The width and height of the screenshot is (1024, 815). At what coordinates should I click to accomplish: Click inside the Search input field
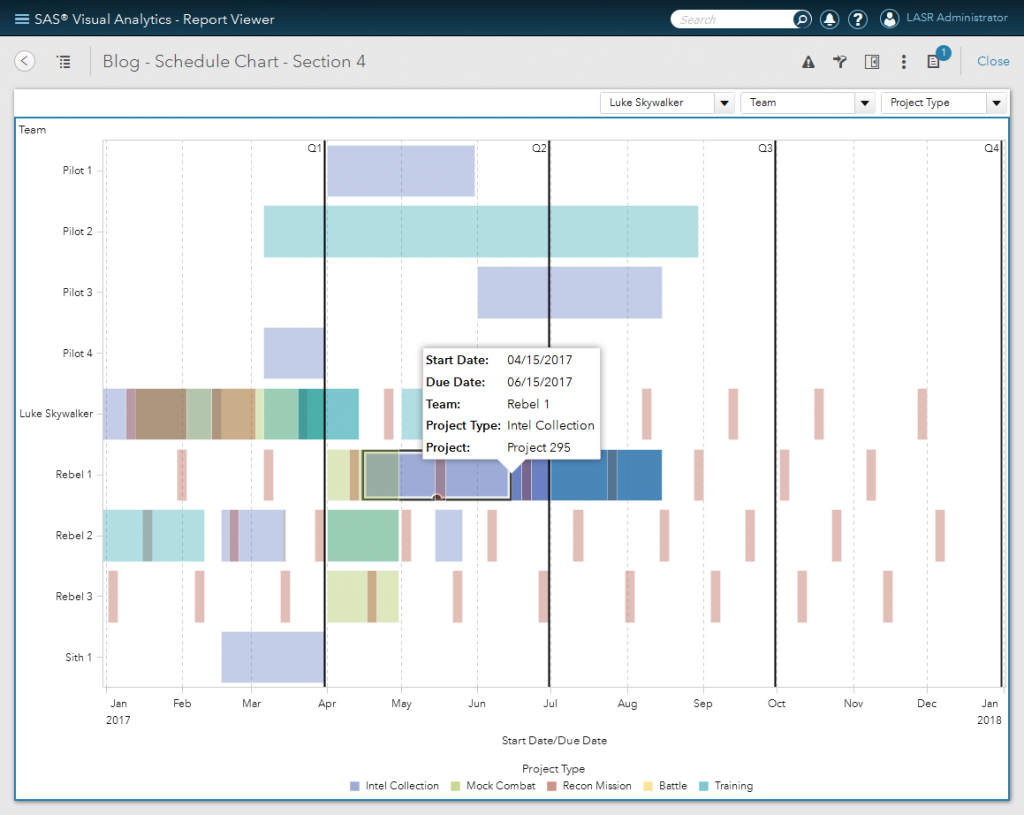(x=740, y=18)
